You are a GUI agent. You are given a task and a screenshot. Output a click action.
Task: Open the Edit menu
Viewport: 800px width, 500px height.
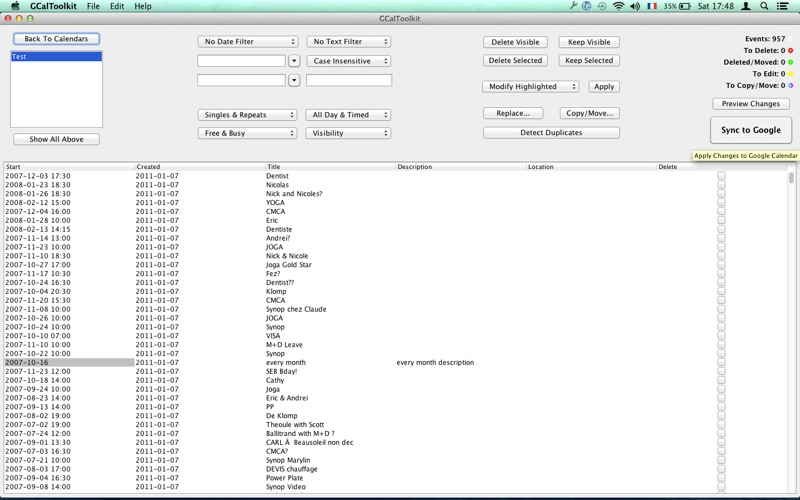(117, 6)
